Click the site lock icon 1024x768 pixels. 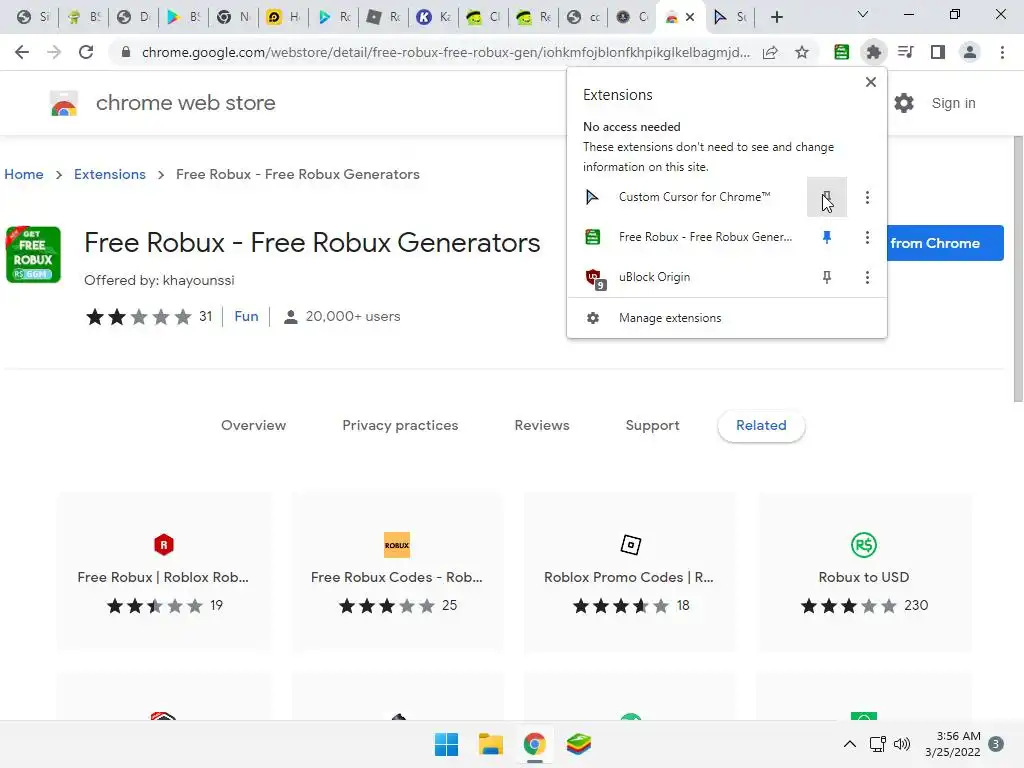click(x=126, y=52)
